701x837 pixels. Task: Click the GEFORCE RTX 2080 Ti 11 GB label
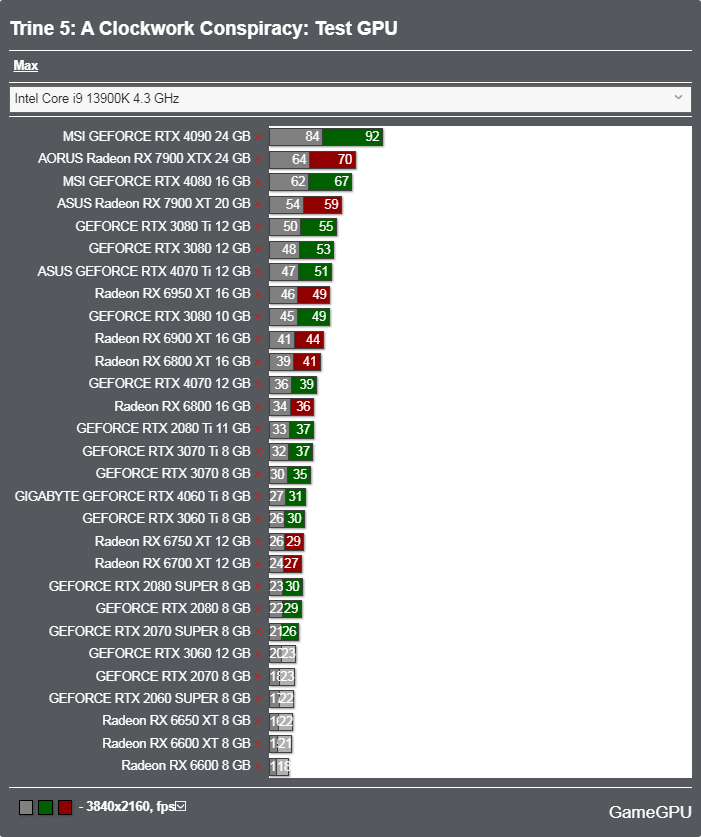click(x=163, y=429)
